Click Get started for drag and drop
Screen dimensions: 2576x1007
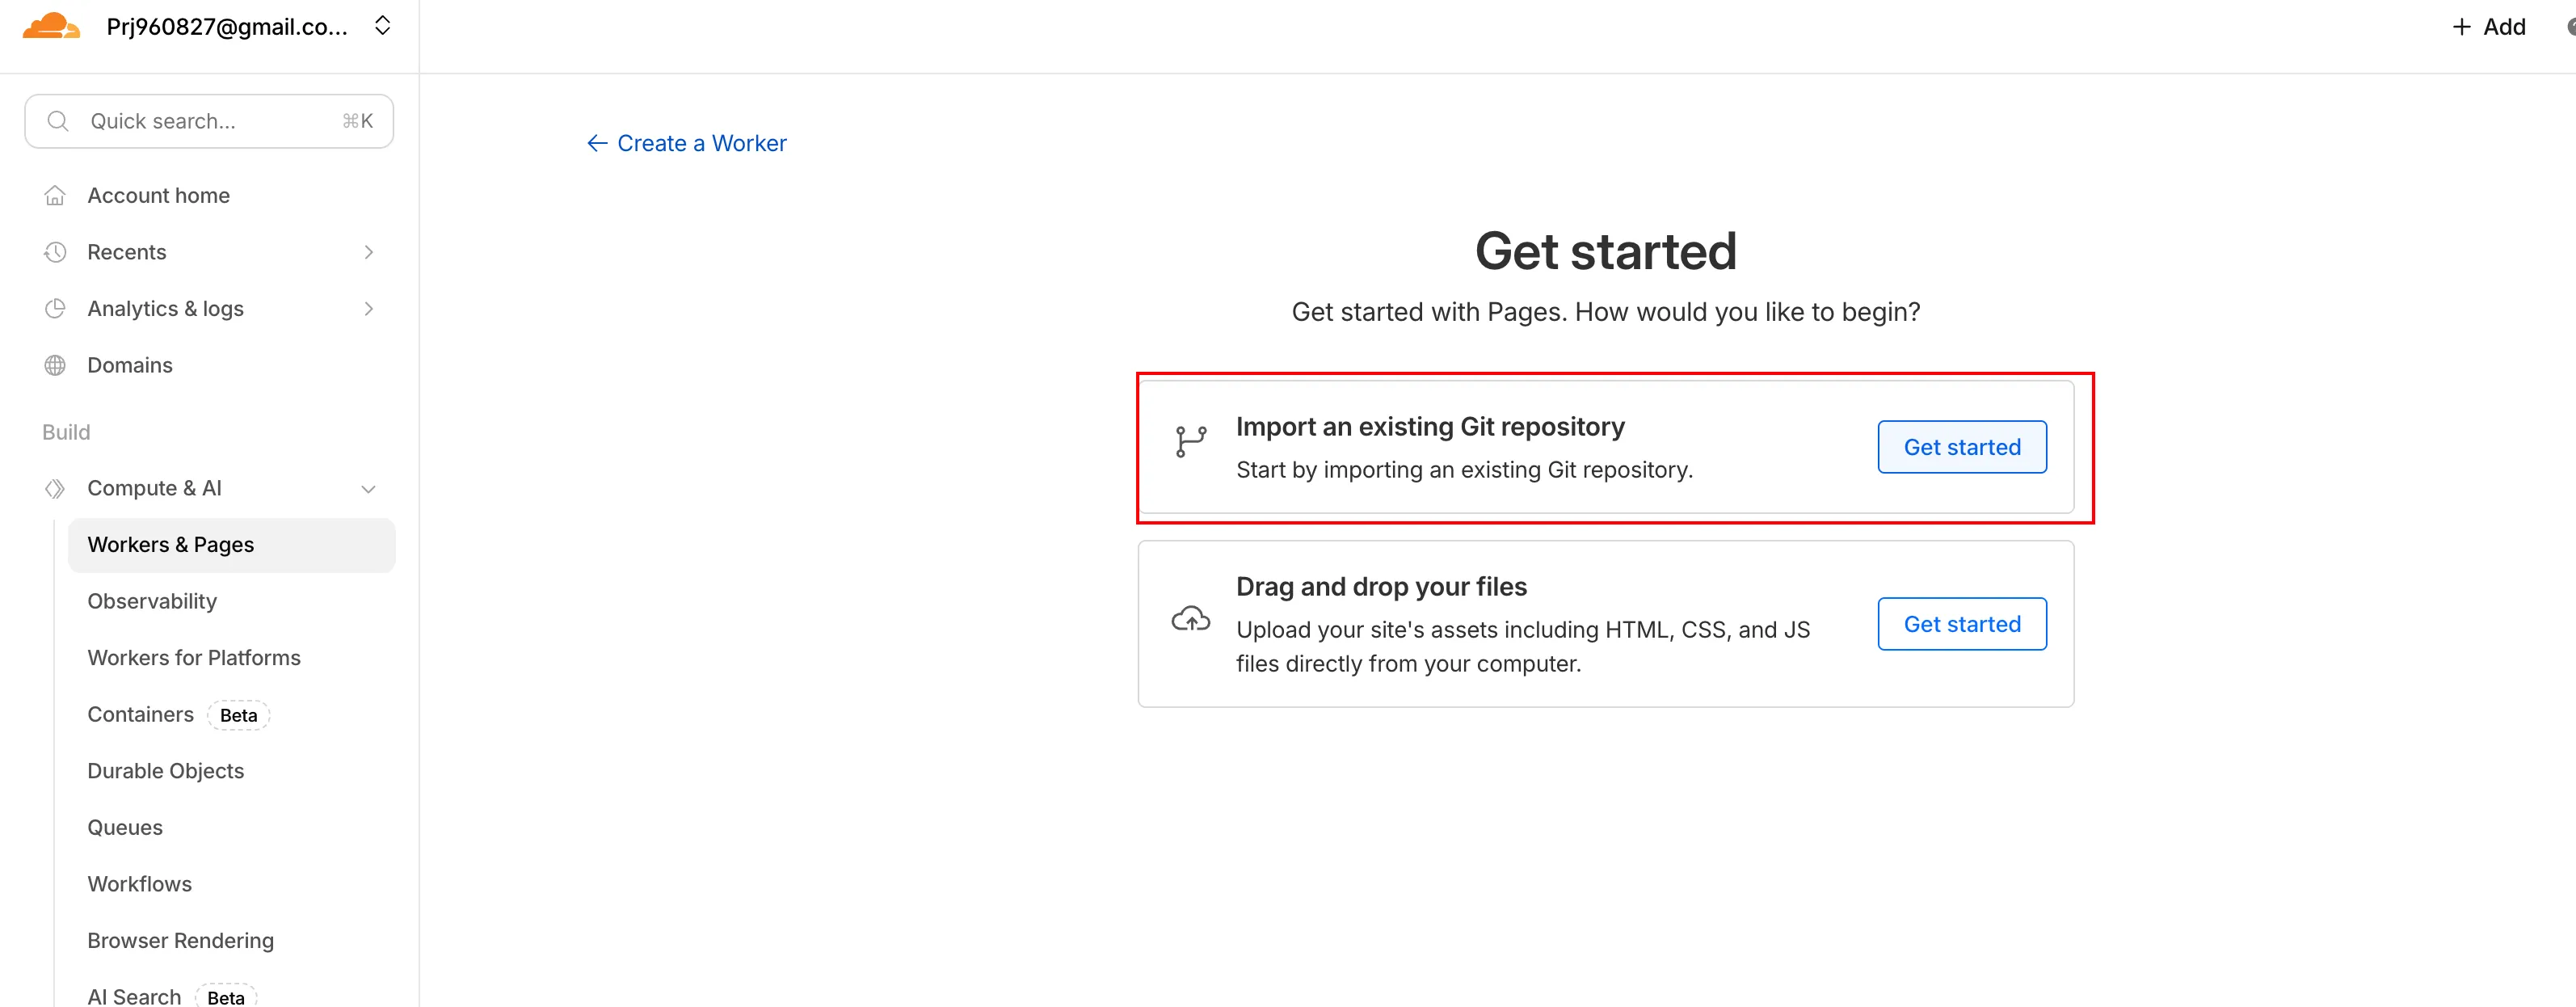pyautogui.click(x=1961, y=624)
